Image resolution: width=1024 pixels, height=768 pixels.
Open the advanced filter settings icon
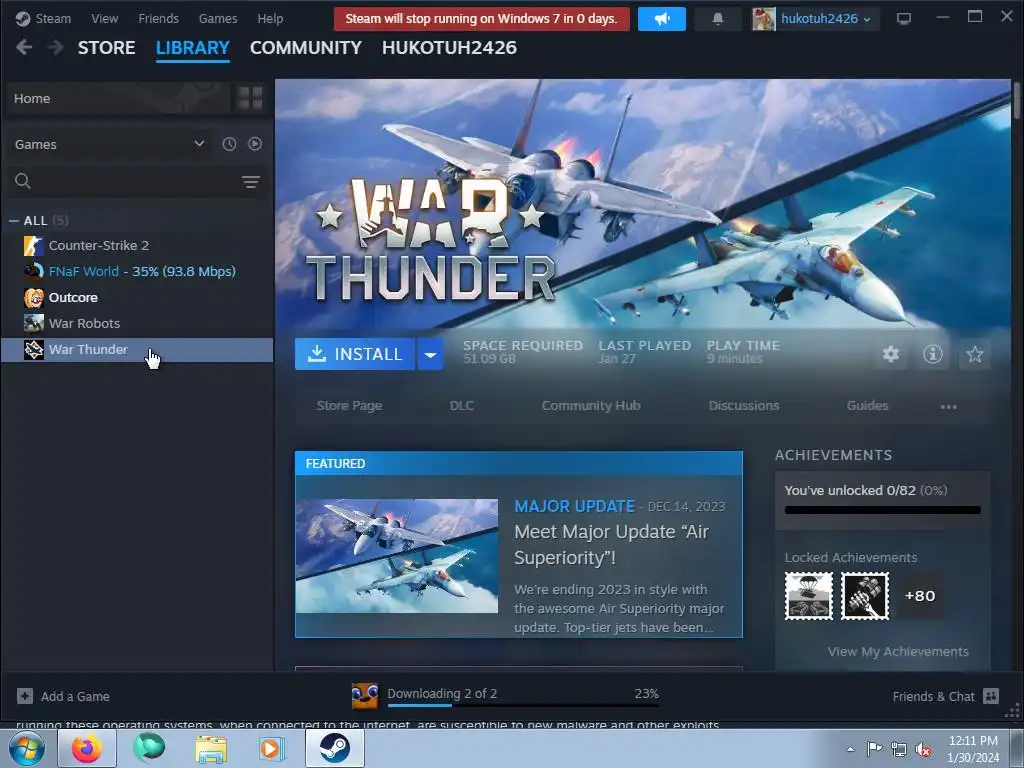tap(251, 182)
